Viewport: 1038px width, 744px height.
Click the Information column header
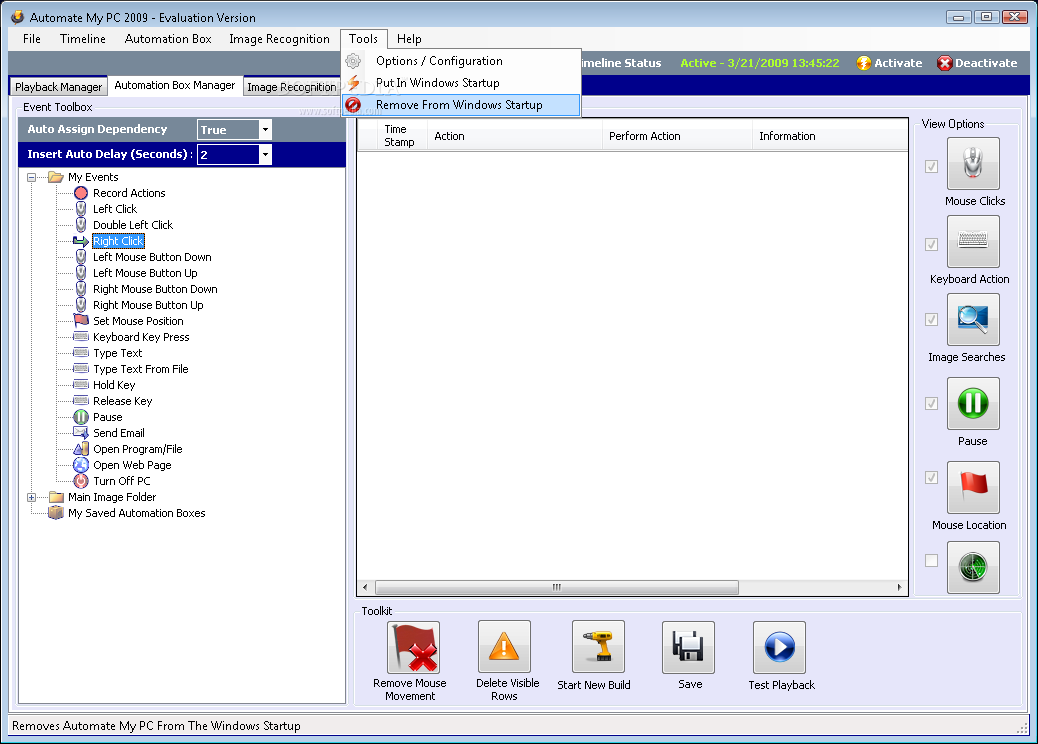[829, 136]
